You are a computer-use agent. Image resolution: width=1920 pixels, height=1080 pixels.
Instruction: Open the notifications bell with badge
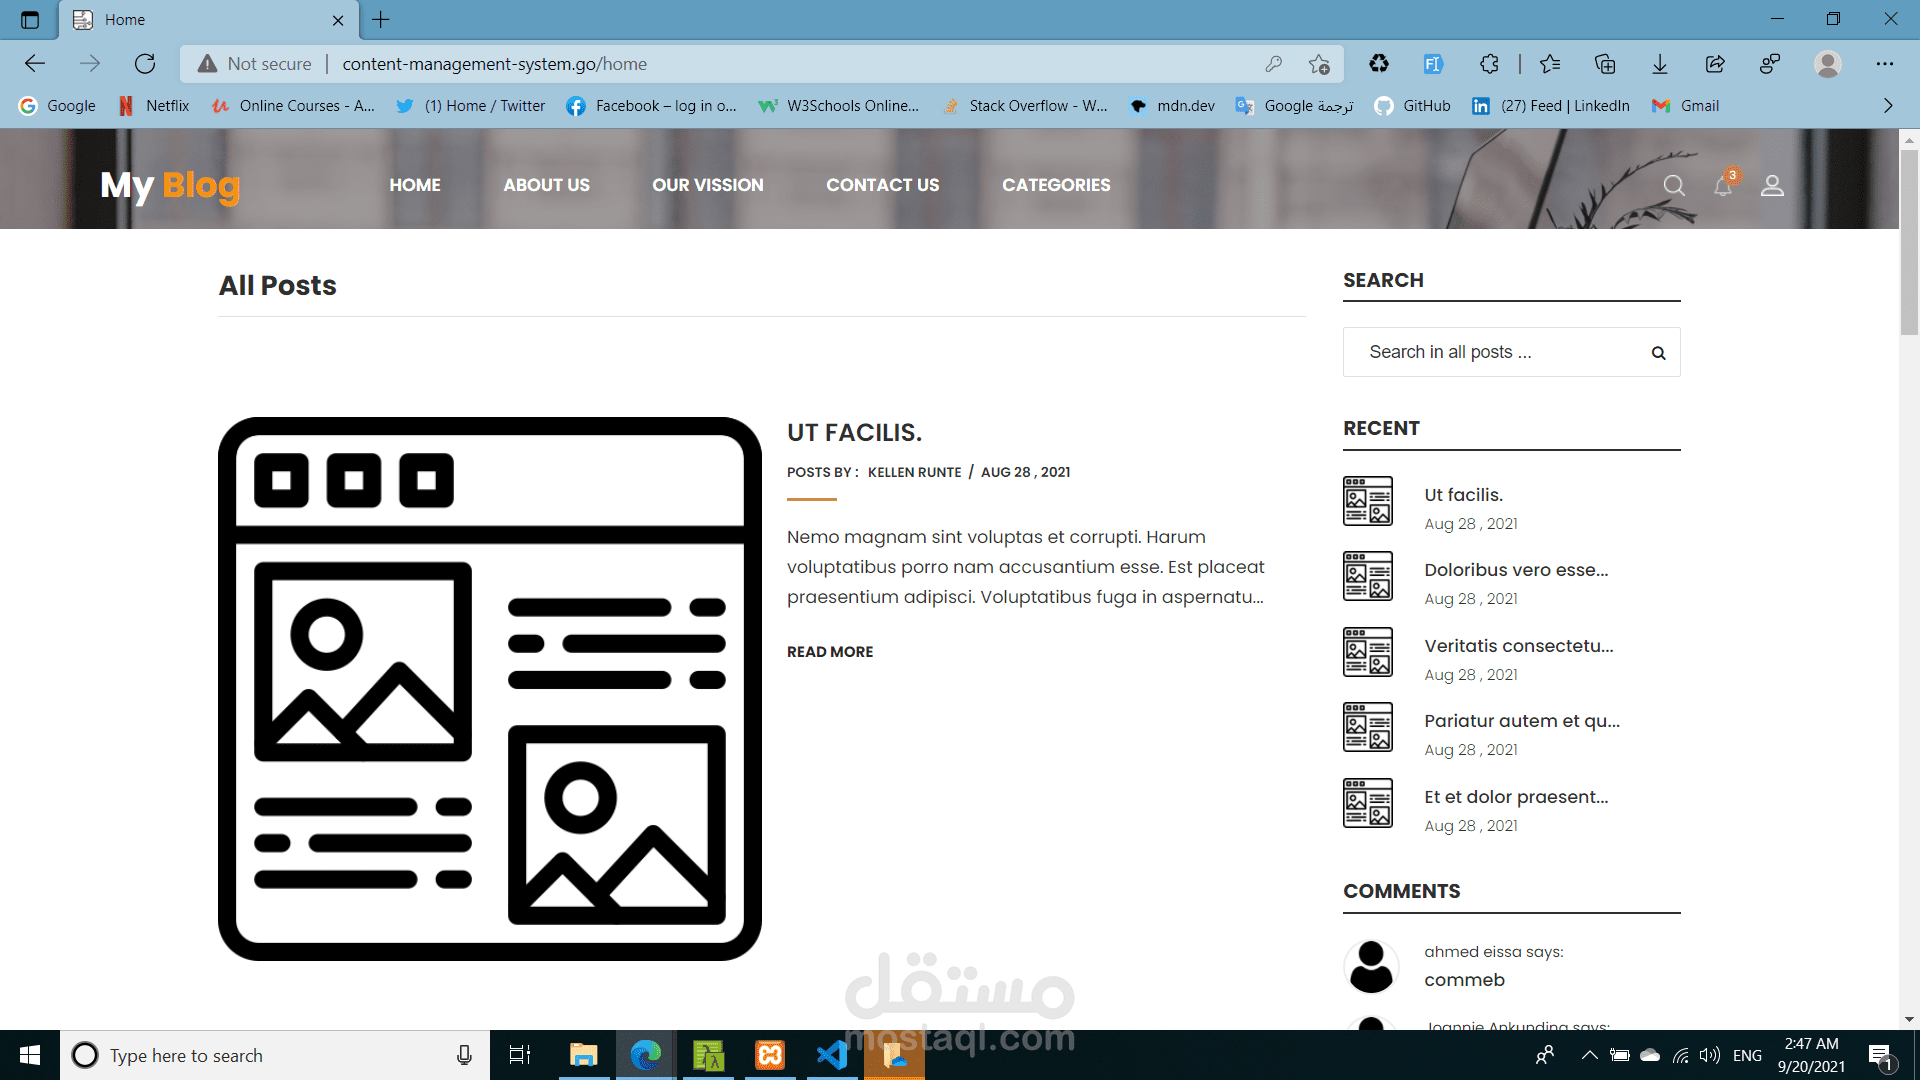[1723, 185]
